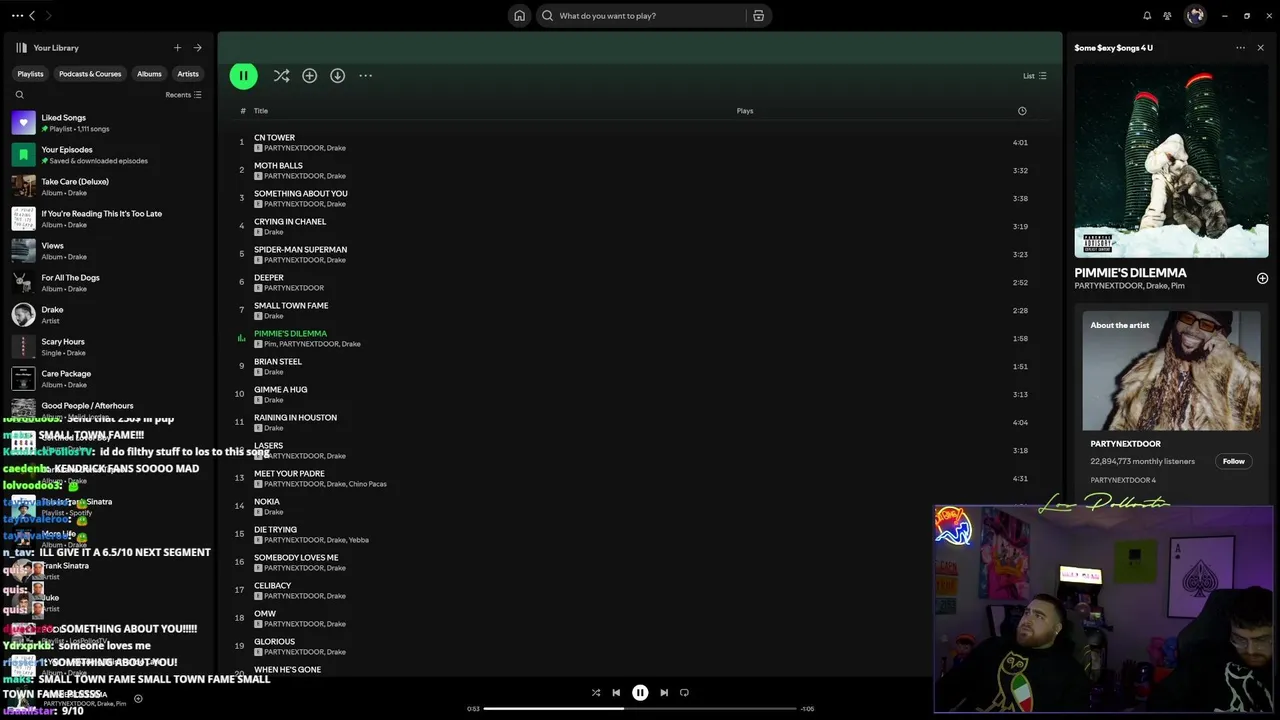Click the PIMMIE'S DILEMMA album cover art

tap(1171, 161)
